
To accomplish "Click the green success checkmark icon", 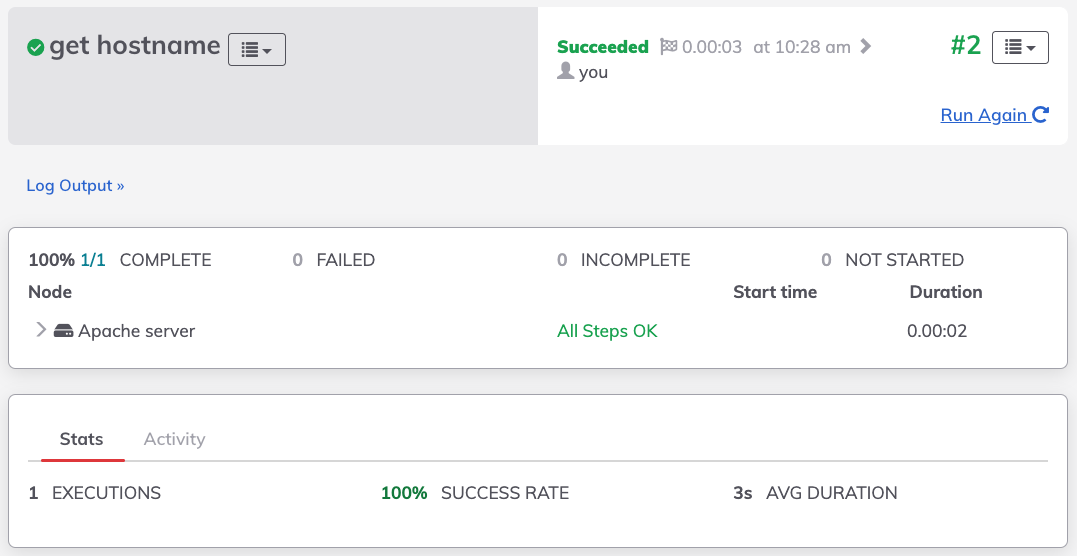I will (36, 47).
